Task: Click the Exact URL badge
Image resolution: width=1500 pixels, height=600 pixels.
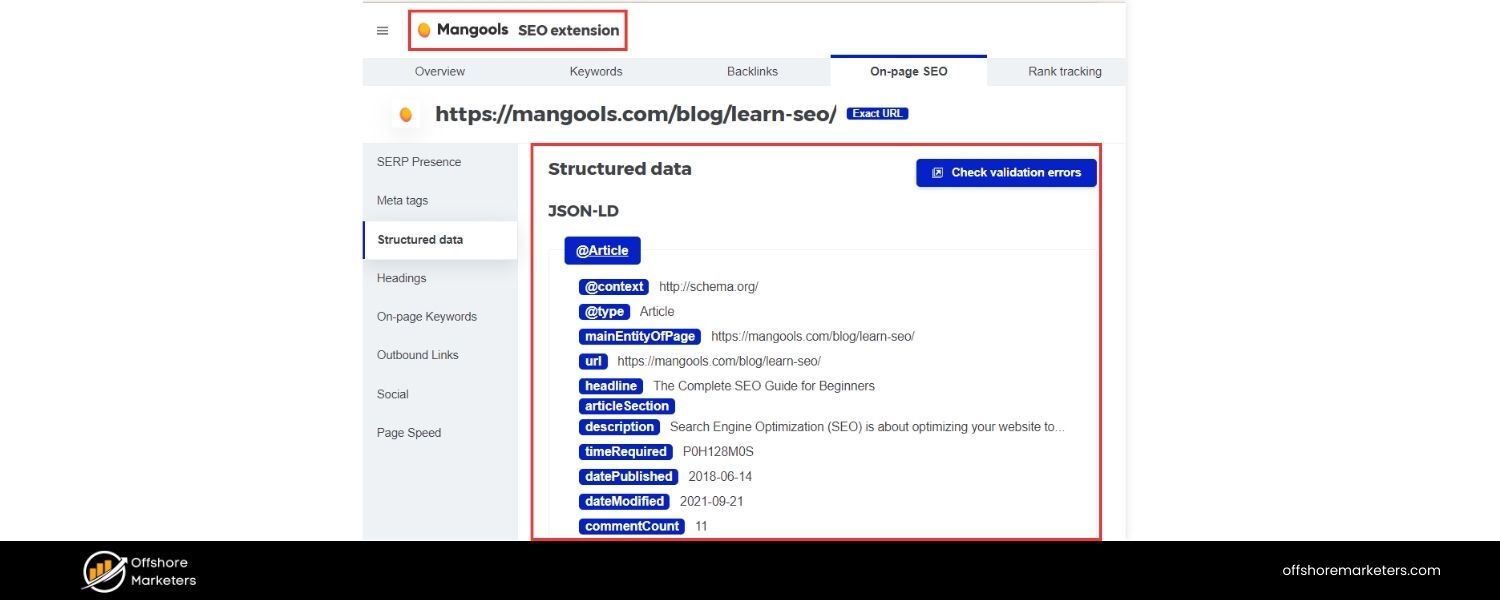Action: pos(877,114)
